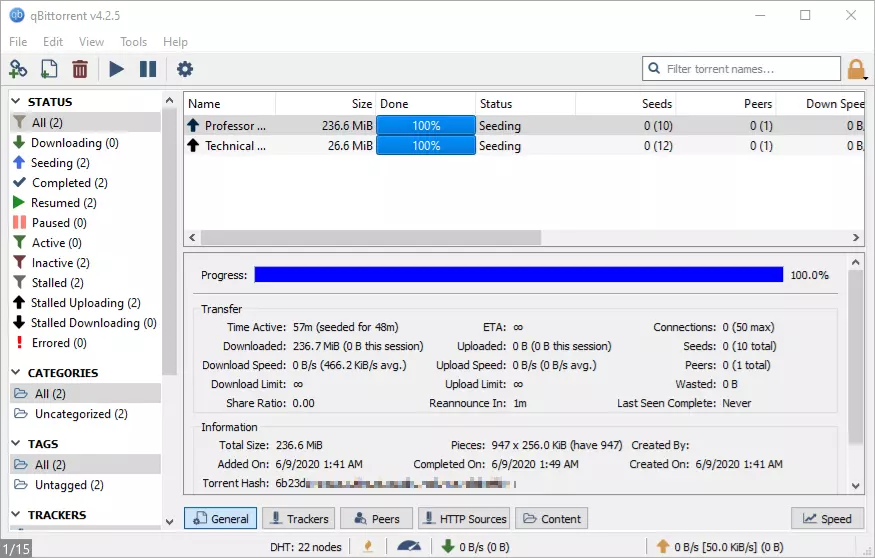Open the Tools menu

133,42
